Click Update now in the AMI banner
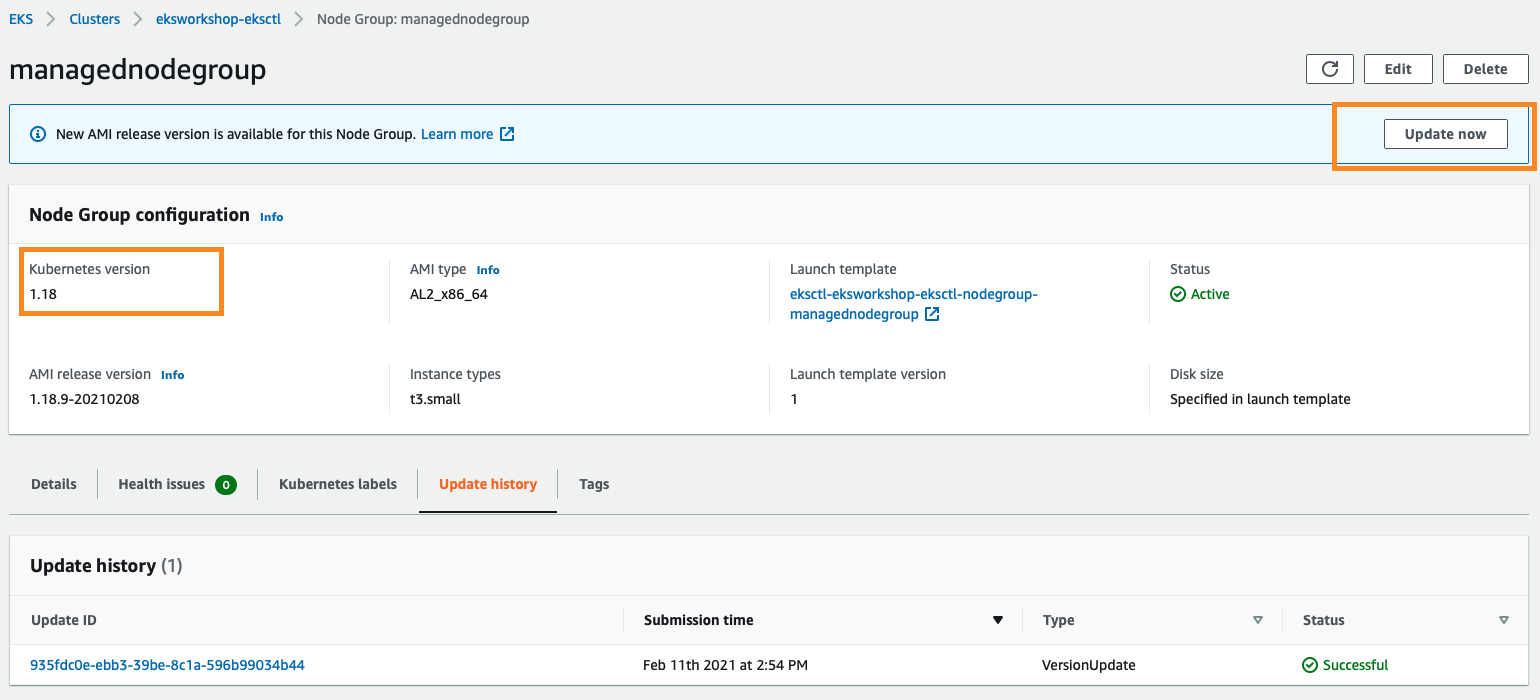Image resolution: width=1540 pixels, height=700 pixels. coord(1445,134)
